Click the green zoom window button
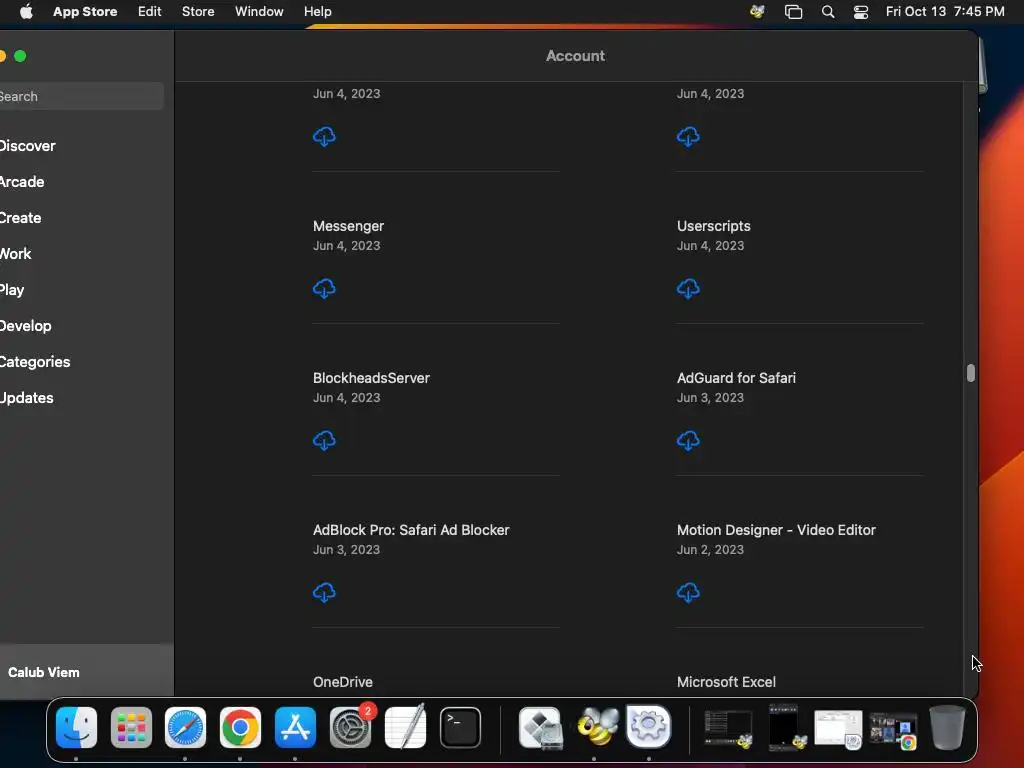 (20, 56)
